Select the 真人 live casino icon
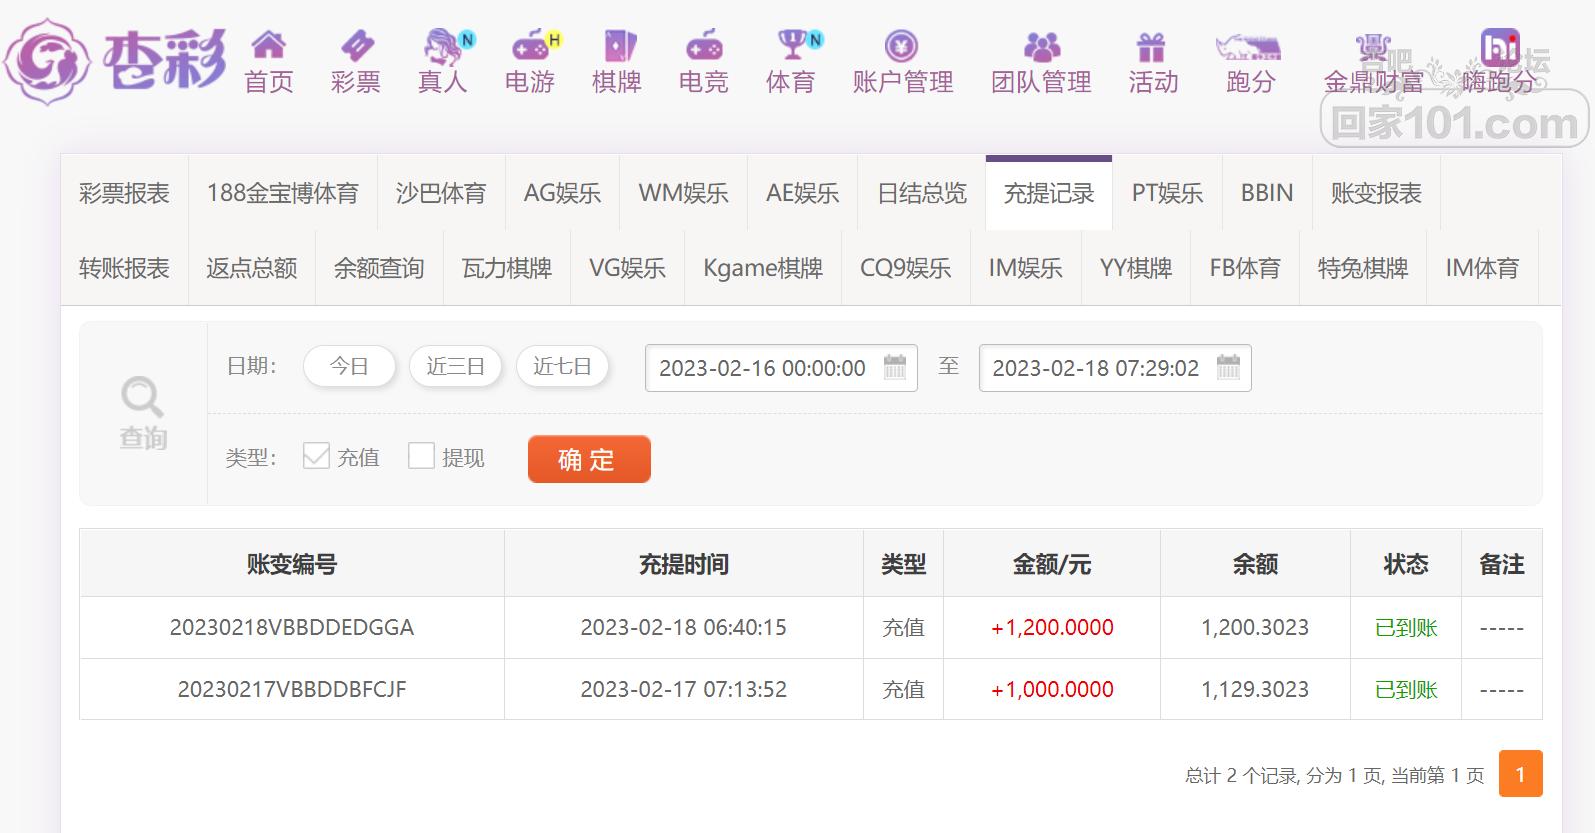Screen dimensions: 1595x833 coord(443,46)
